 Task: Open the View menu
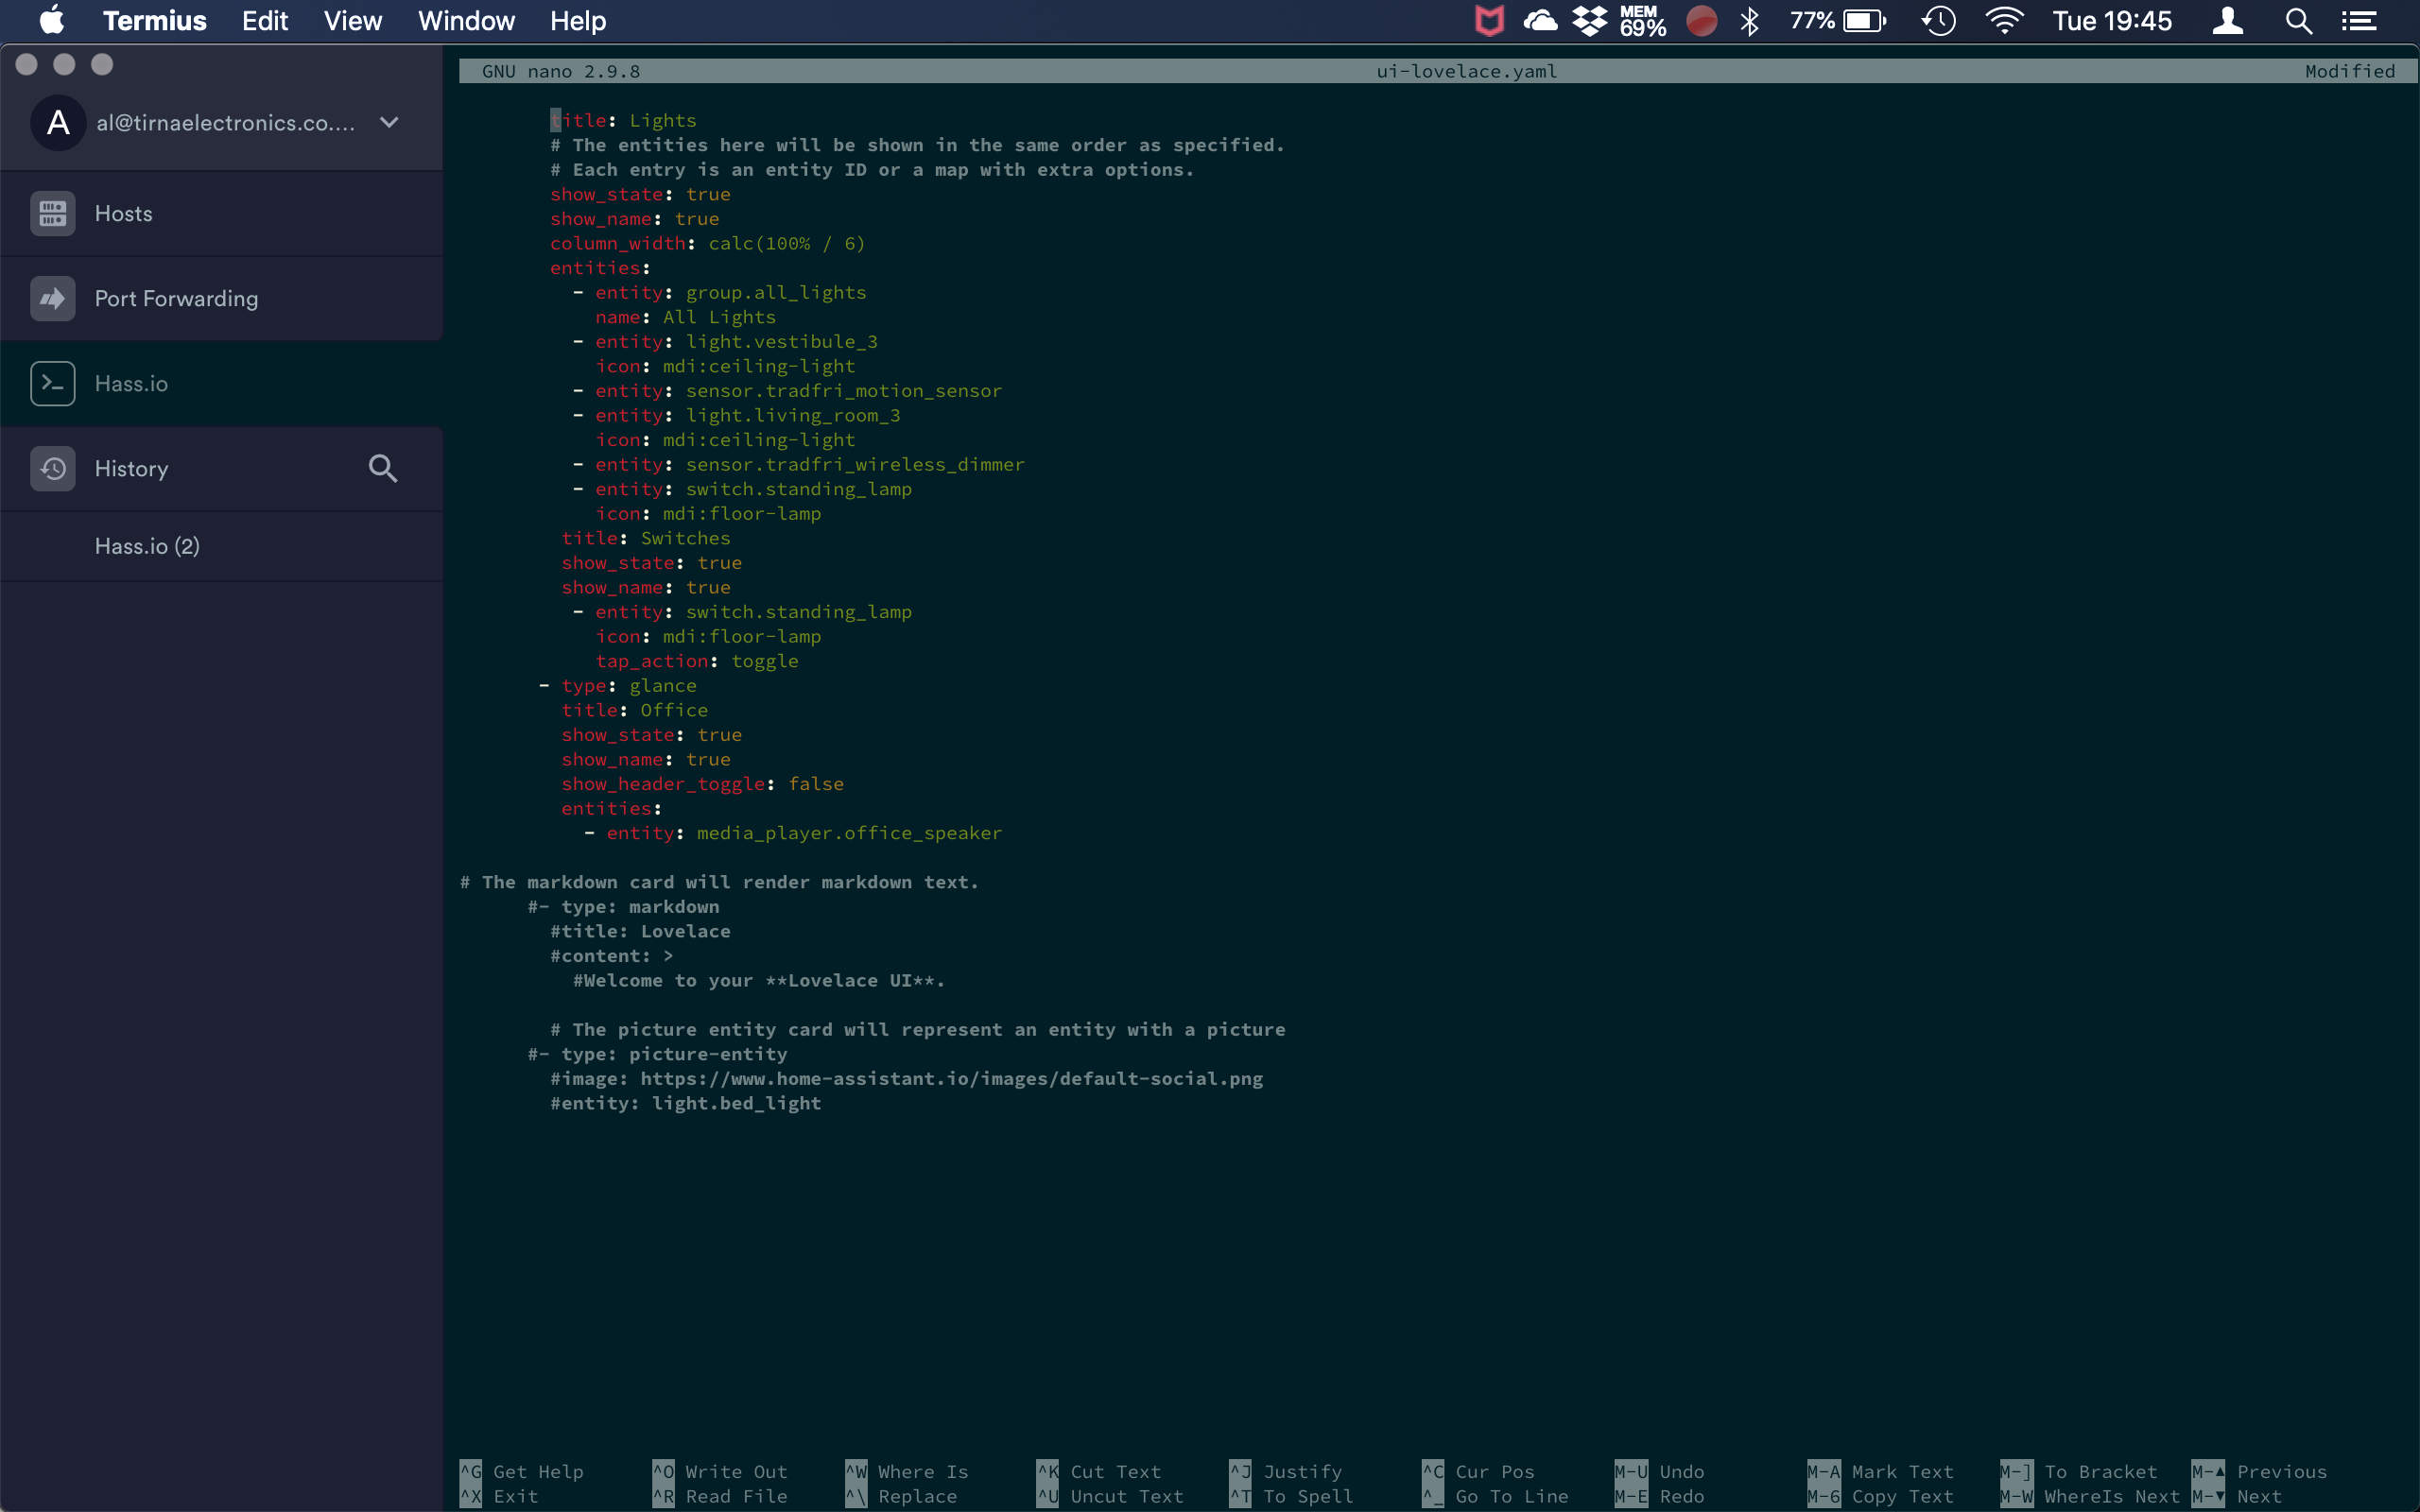click(352, 20)
